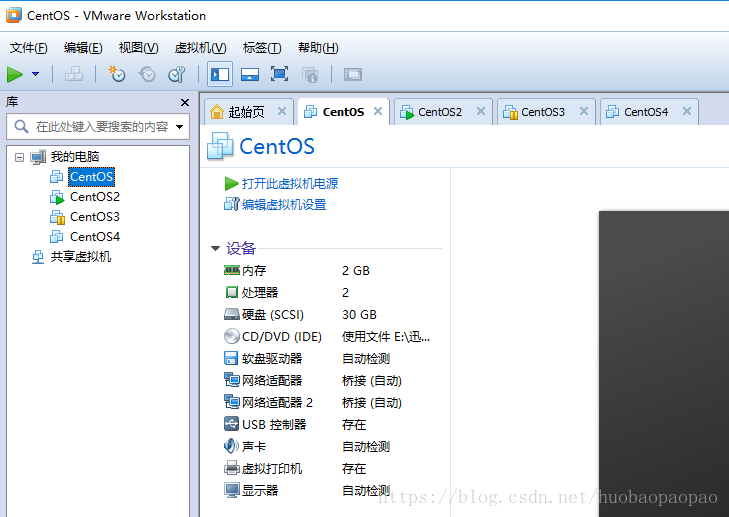
Task: Click the dark VM screen preview thumbnail
Action: (x=663, y=364)
